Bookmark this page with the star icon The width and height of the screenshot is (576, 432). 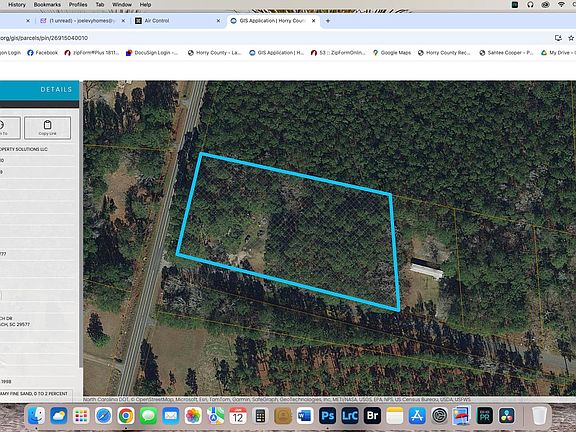[571, 38]
